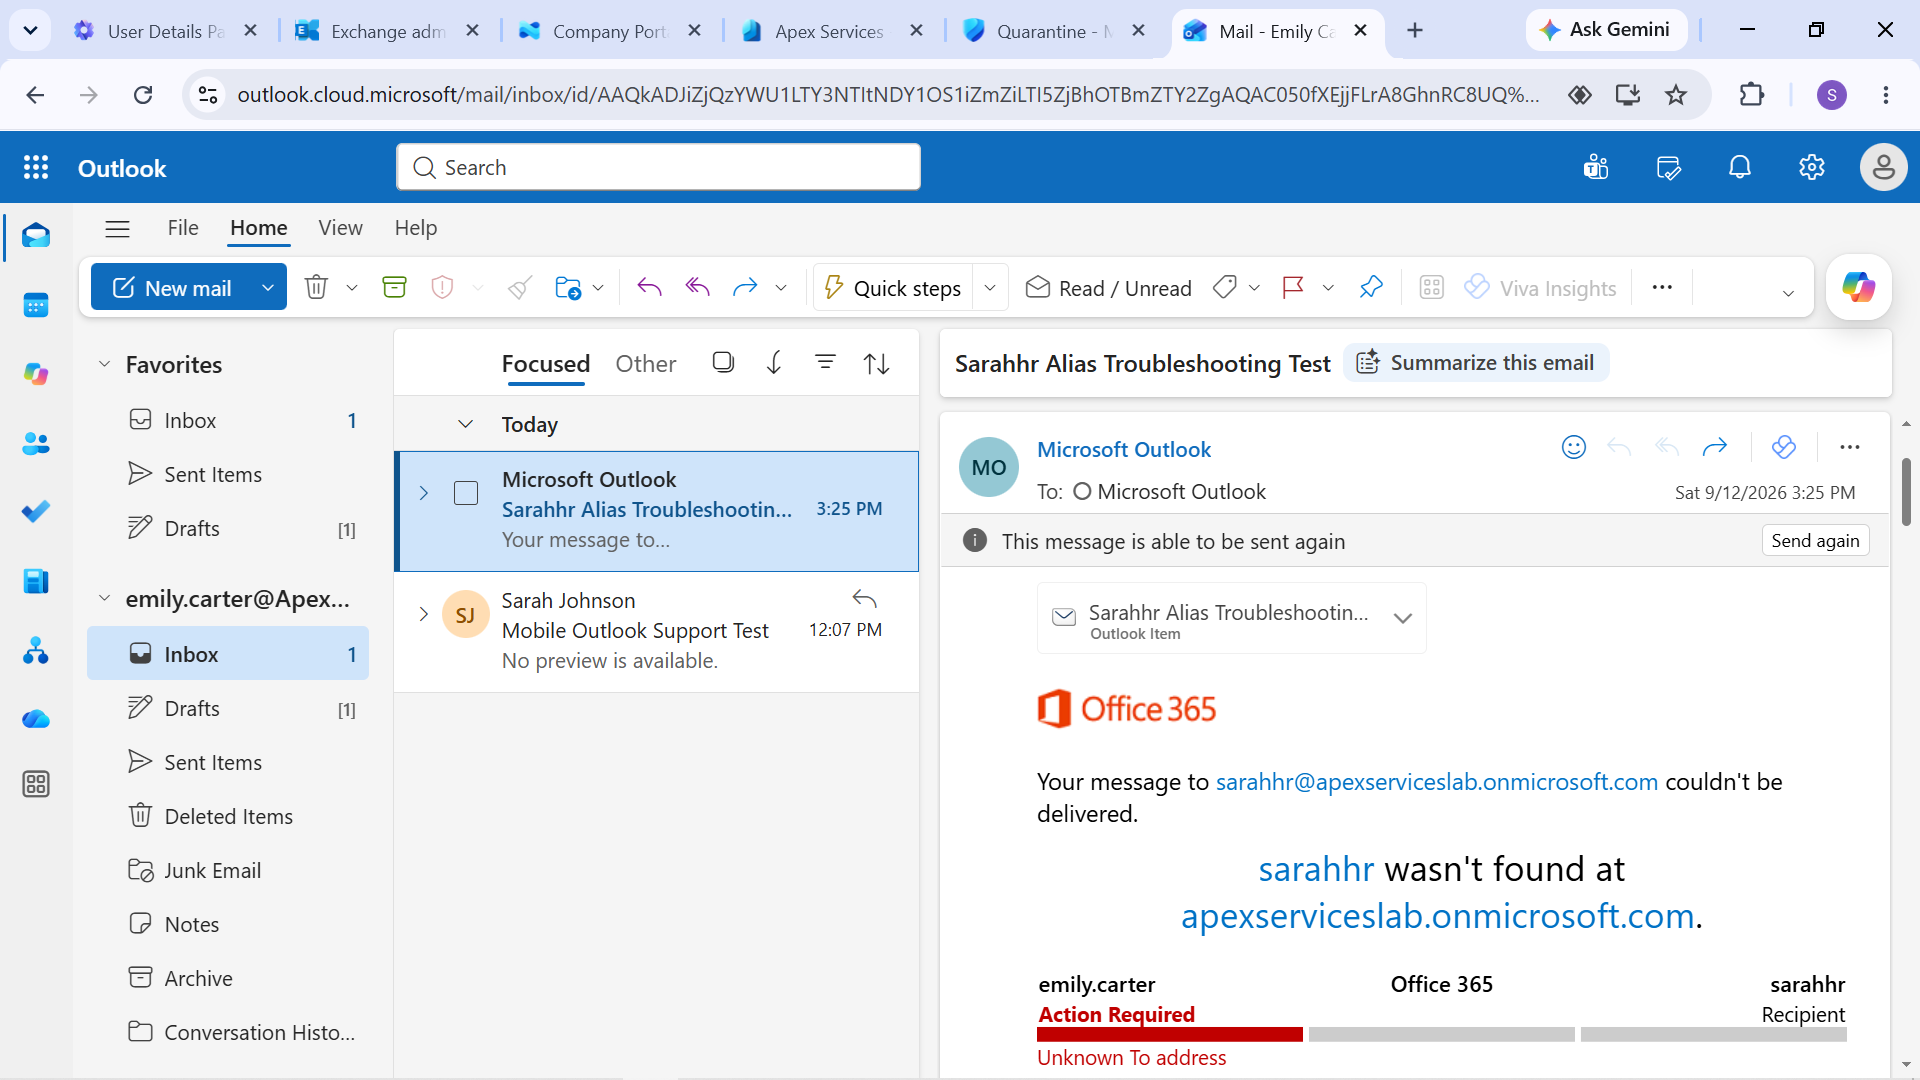React with the emoji smiley icon
1920x1080 pixels.
pos(1574,447)
